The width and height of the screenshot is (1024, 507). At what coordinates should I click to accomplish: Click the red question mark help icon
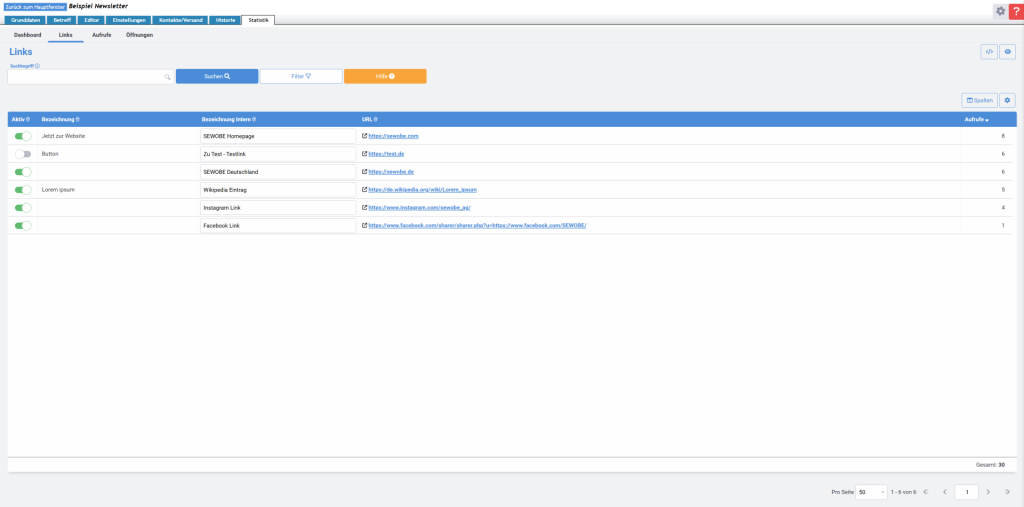pyautogui.click(x=1016, y=10)
